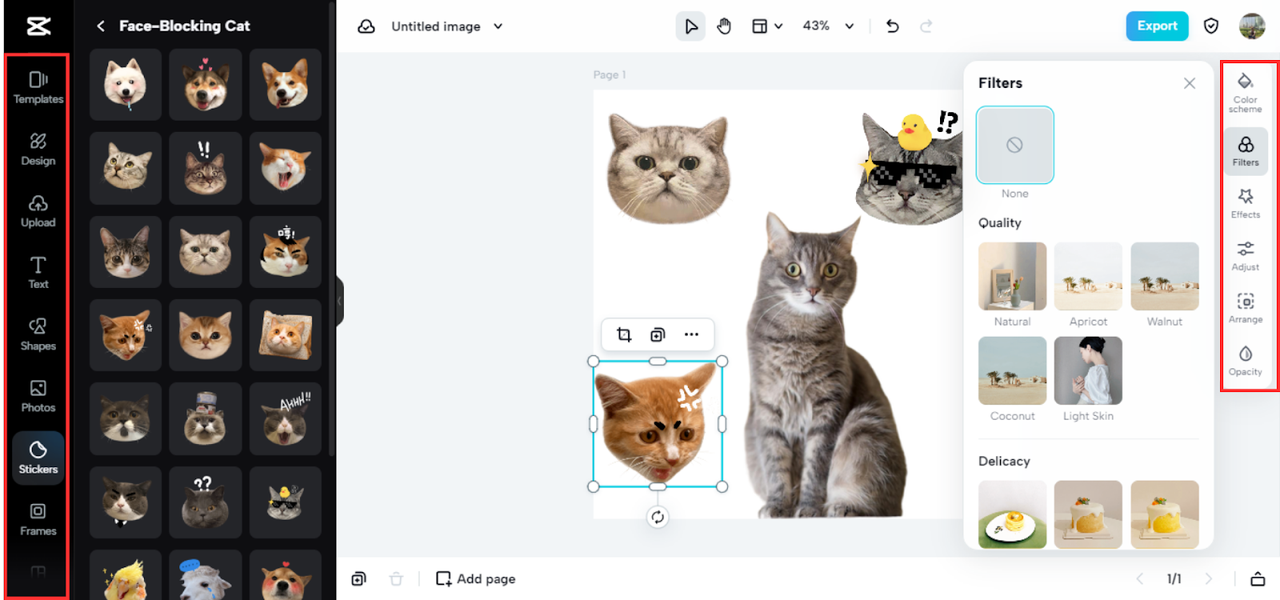1280x600 pixels.
Task: Click the 1/1 page counter
Action: (x=1175, y=579)
